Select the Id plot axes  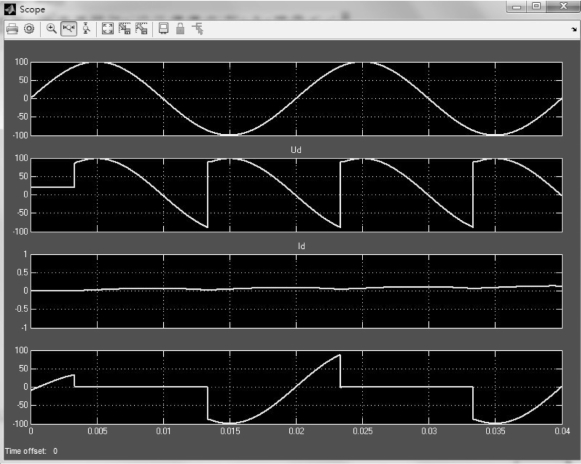pos(296,291)
